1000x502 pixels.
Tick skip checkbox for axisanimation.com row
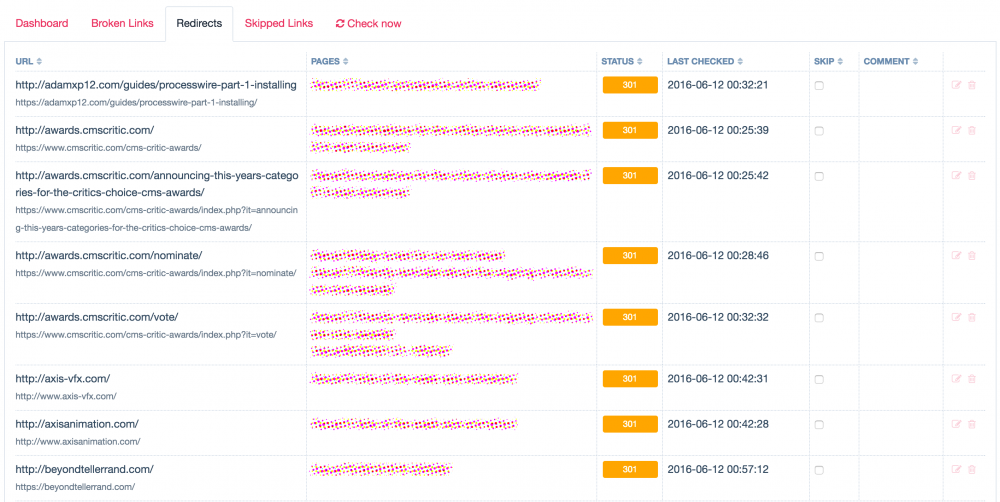click(x=819, y=425)
